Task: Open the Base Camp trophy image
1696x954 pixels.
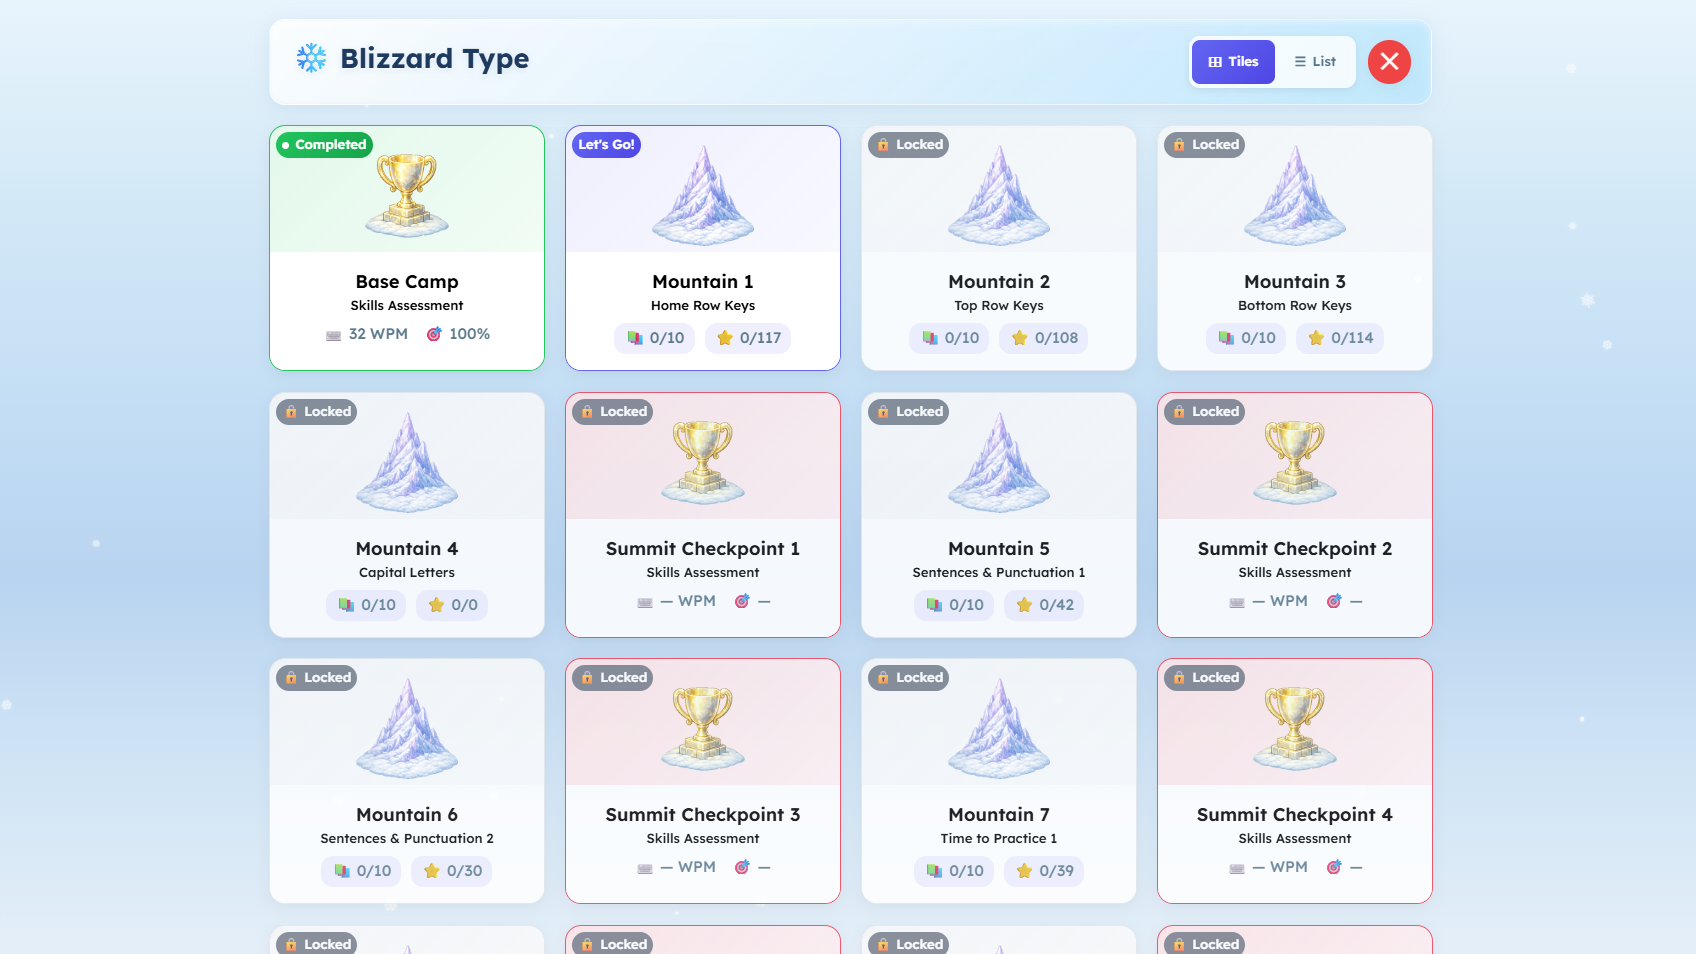Action: click(x=407, y=194)
